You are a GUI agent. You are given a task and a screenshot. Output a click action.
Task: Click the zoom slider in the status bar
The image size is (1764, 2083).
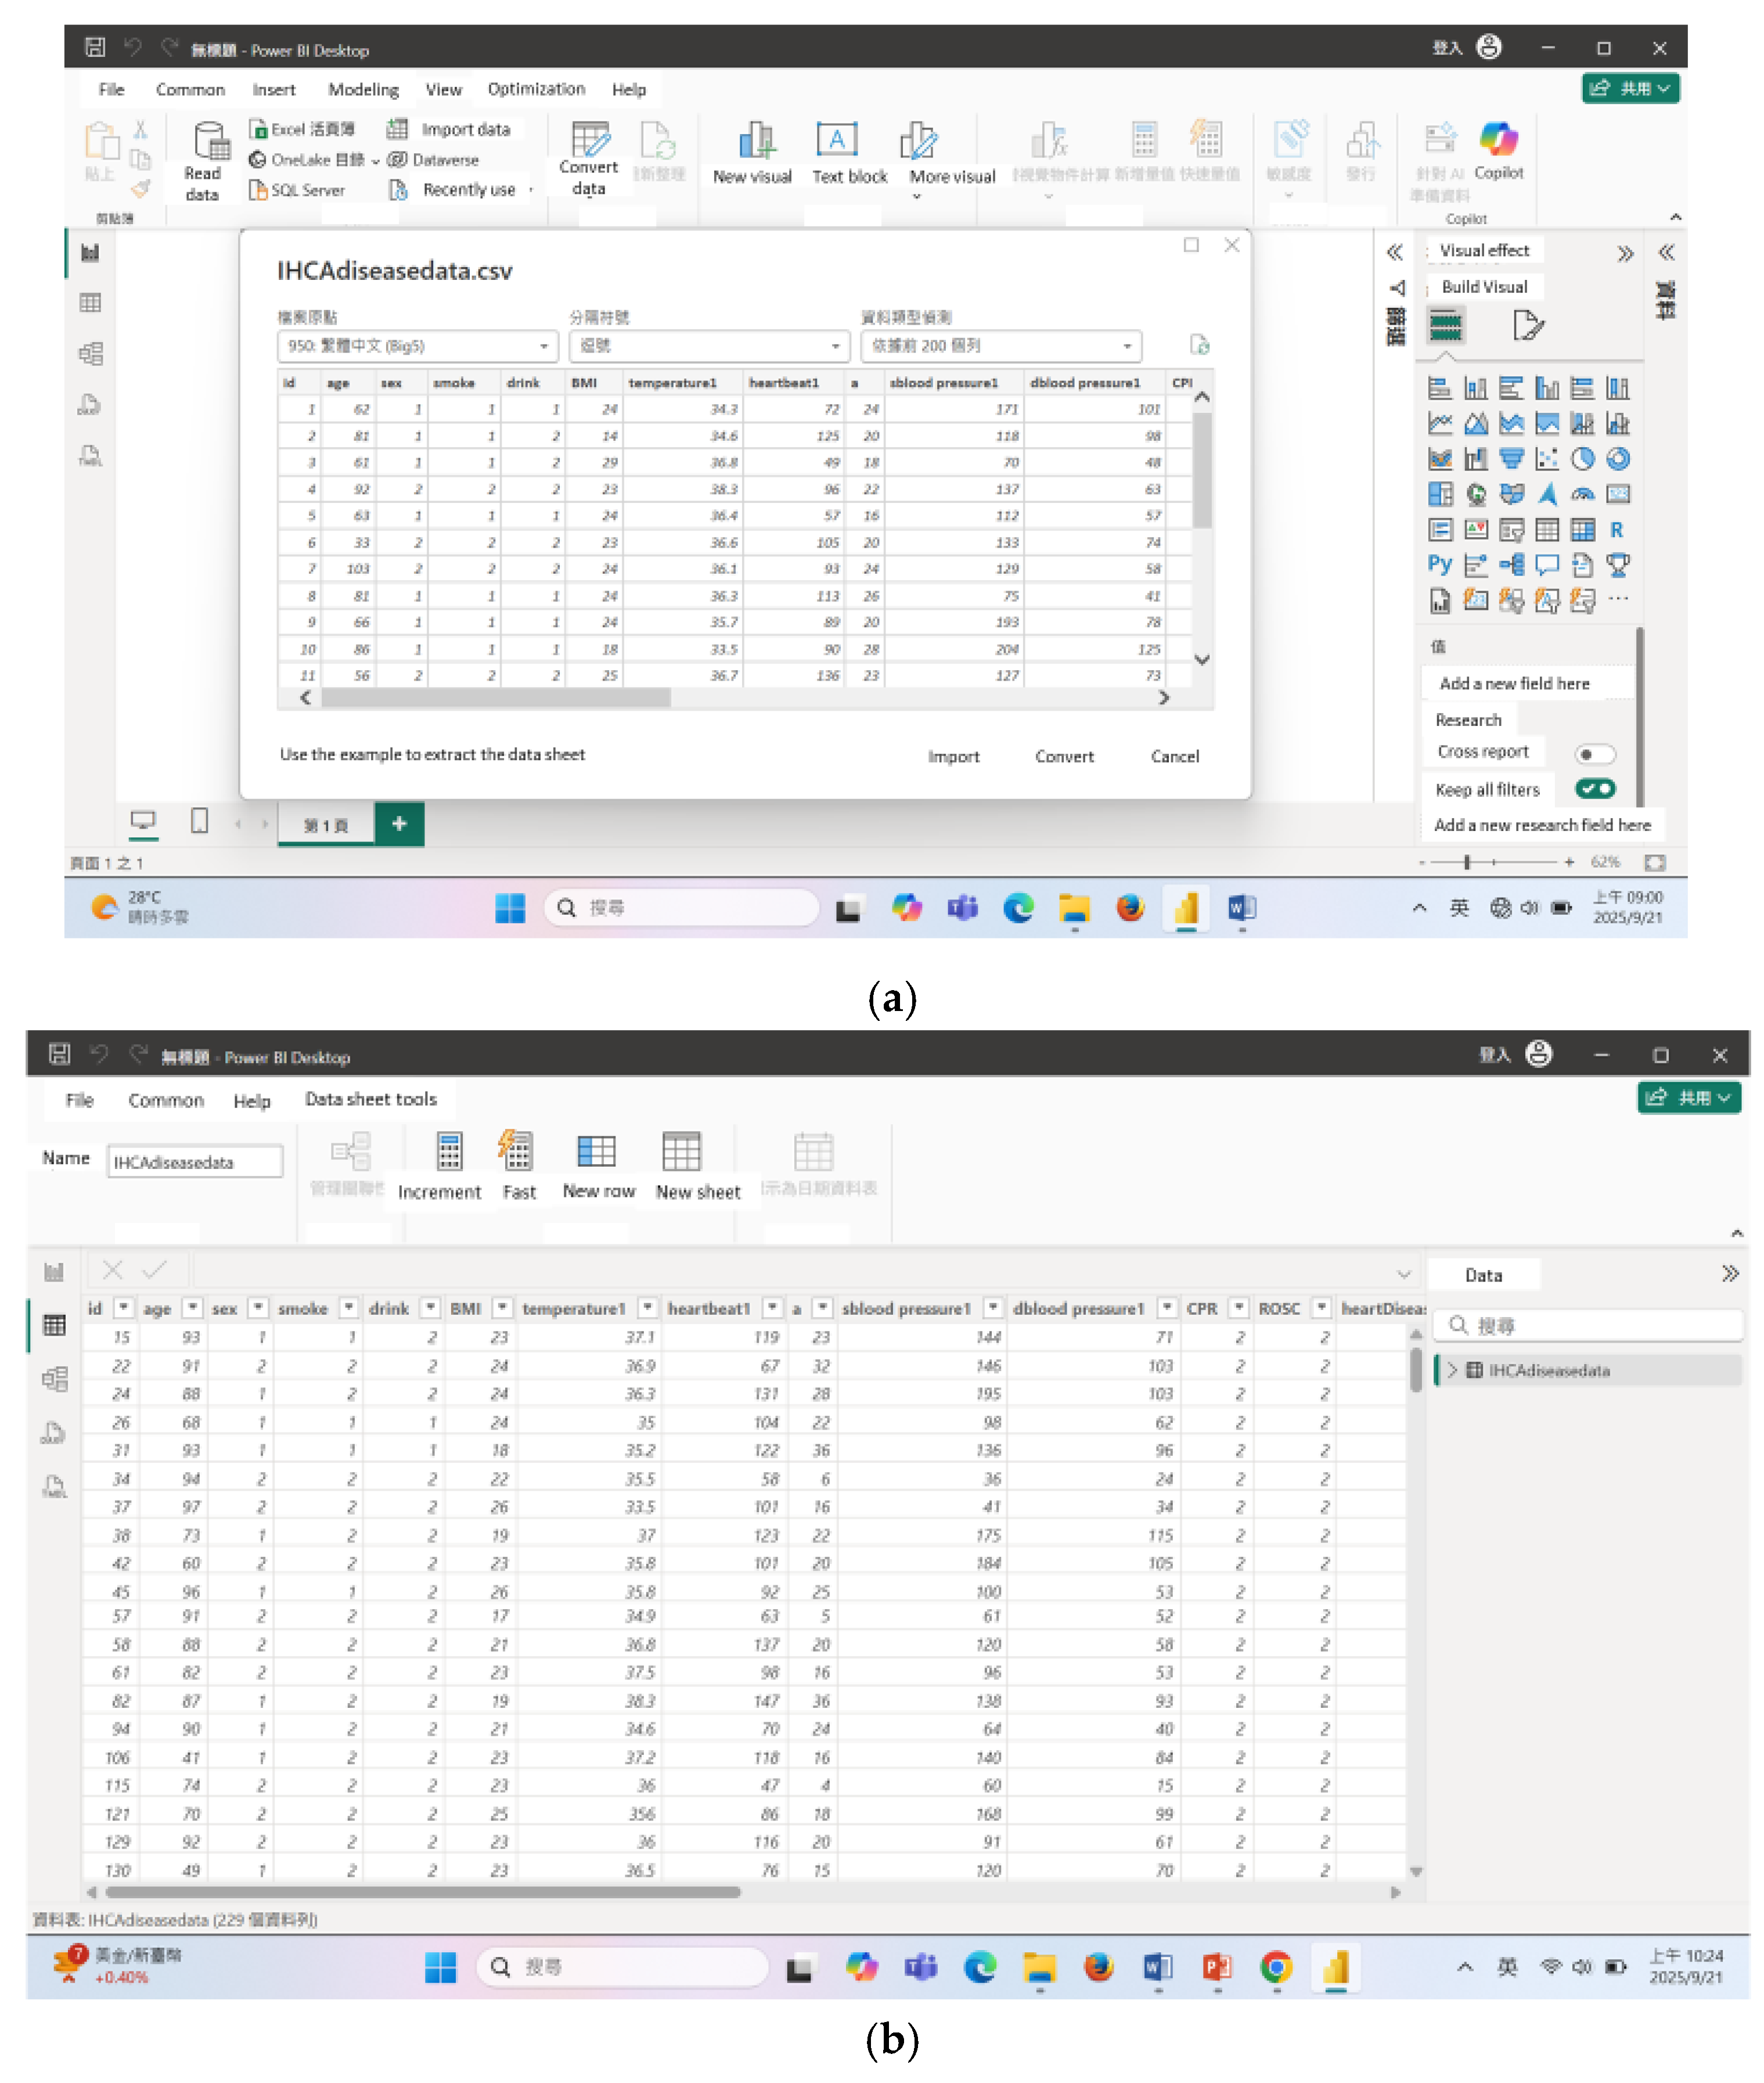pos(1466,862)
